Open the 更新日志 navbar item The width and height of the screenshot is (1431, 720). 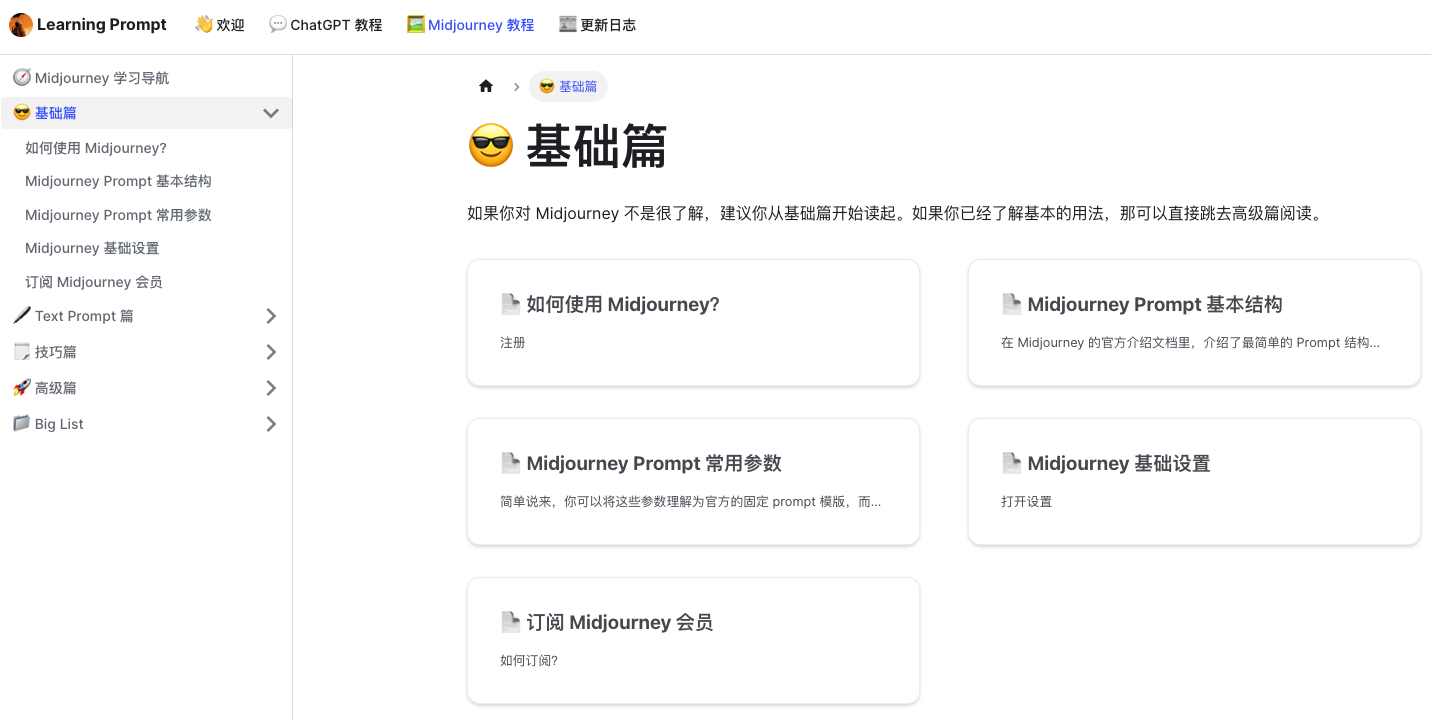pyautogui.click(x=598, y=25)
